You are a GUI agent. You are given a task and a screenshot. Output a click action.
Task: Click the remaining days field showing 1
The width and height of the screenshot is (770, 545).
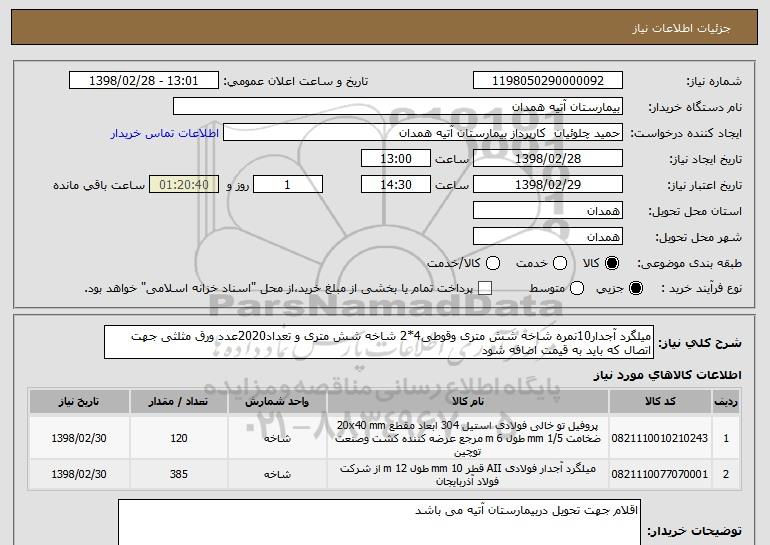288,185
